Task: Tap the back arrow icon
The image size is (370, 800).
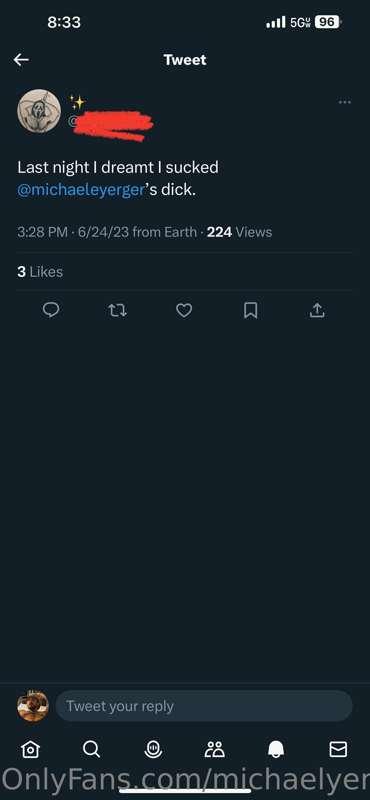Action: [21, 60]
